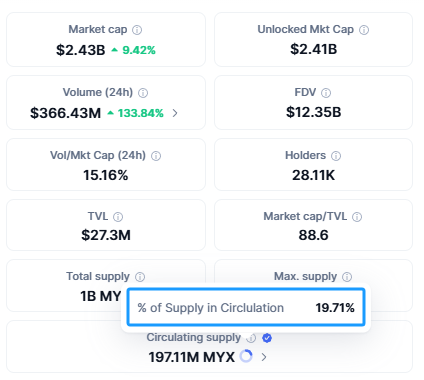Click the % of Supply in Circulation tooltip
This screenshot has height=380, width=424.
246,308
